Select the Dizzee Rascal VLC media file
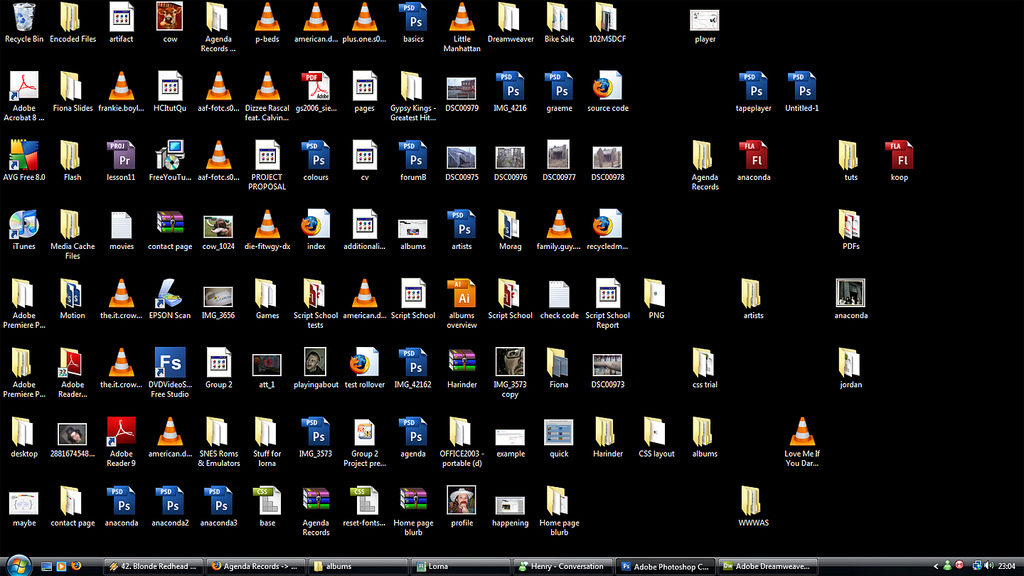The image size is (1024, 576). tap(267, 86)
